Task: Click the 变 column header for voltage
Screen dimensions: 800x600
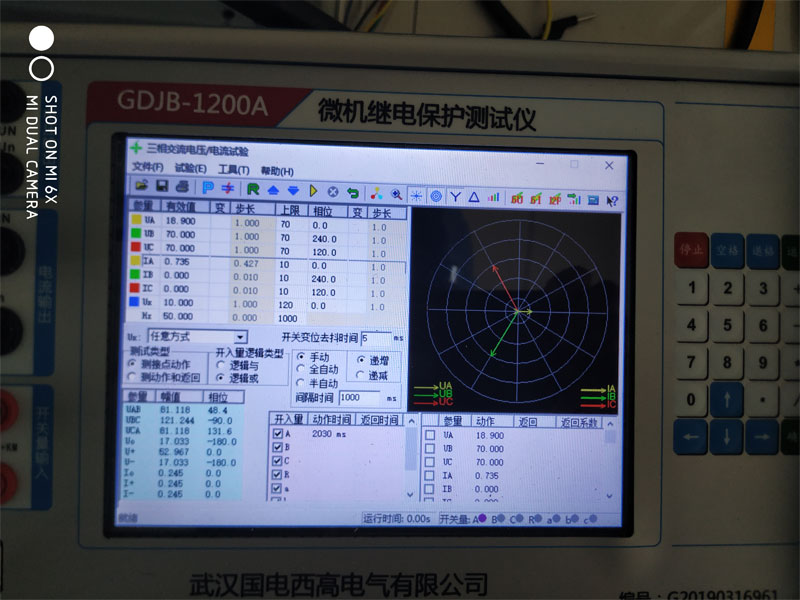Action: coord(219,207)
